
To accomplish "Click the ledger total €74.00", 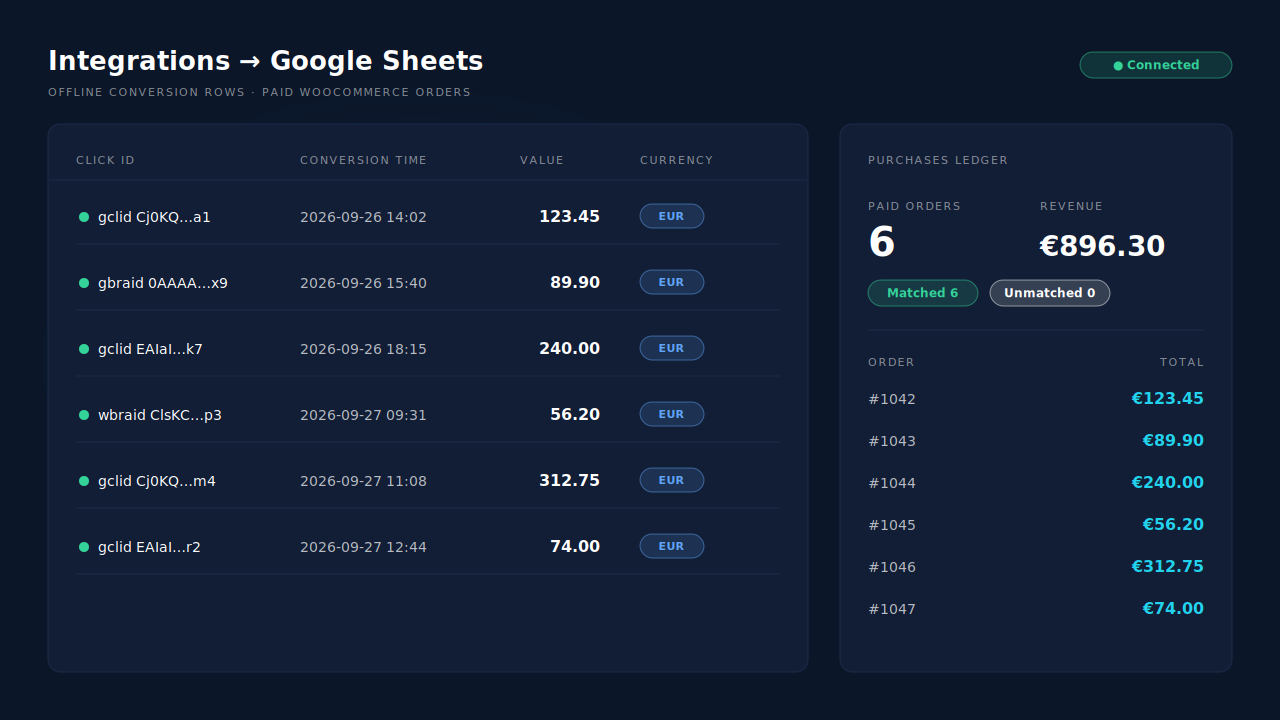I will pos(1173,609).
